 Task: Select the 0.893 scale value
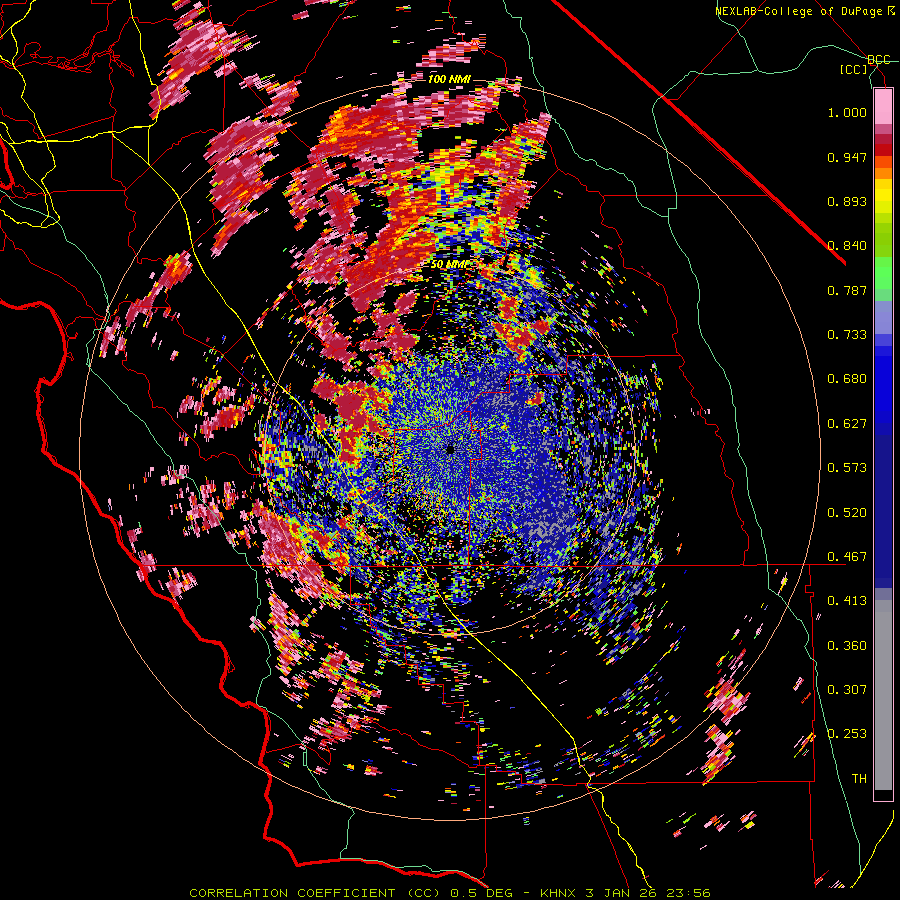pyautogui.click(x=847, y=201)
